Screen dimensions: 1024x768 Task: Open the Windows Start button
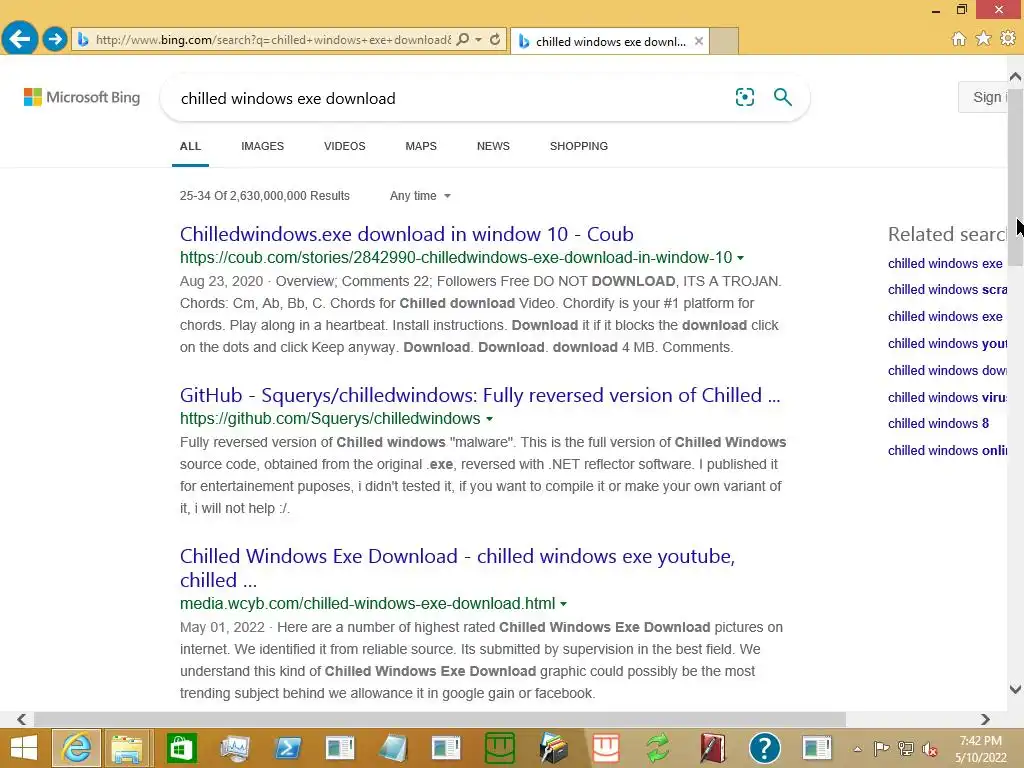[24, 748]
